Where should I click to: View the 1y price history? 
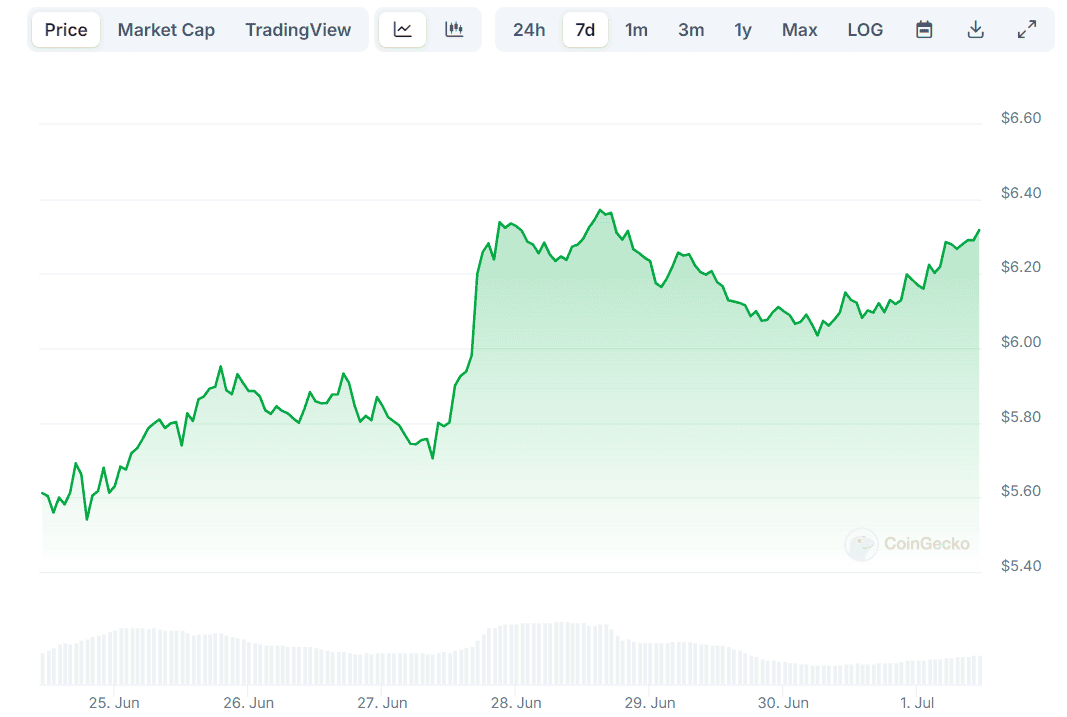pos(742,29)
